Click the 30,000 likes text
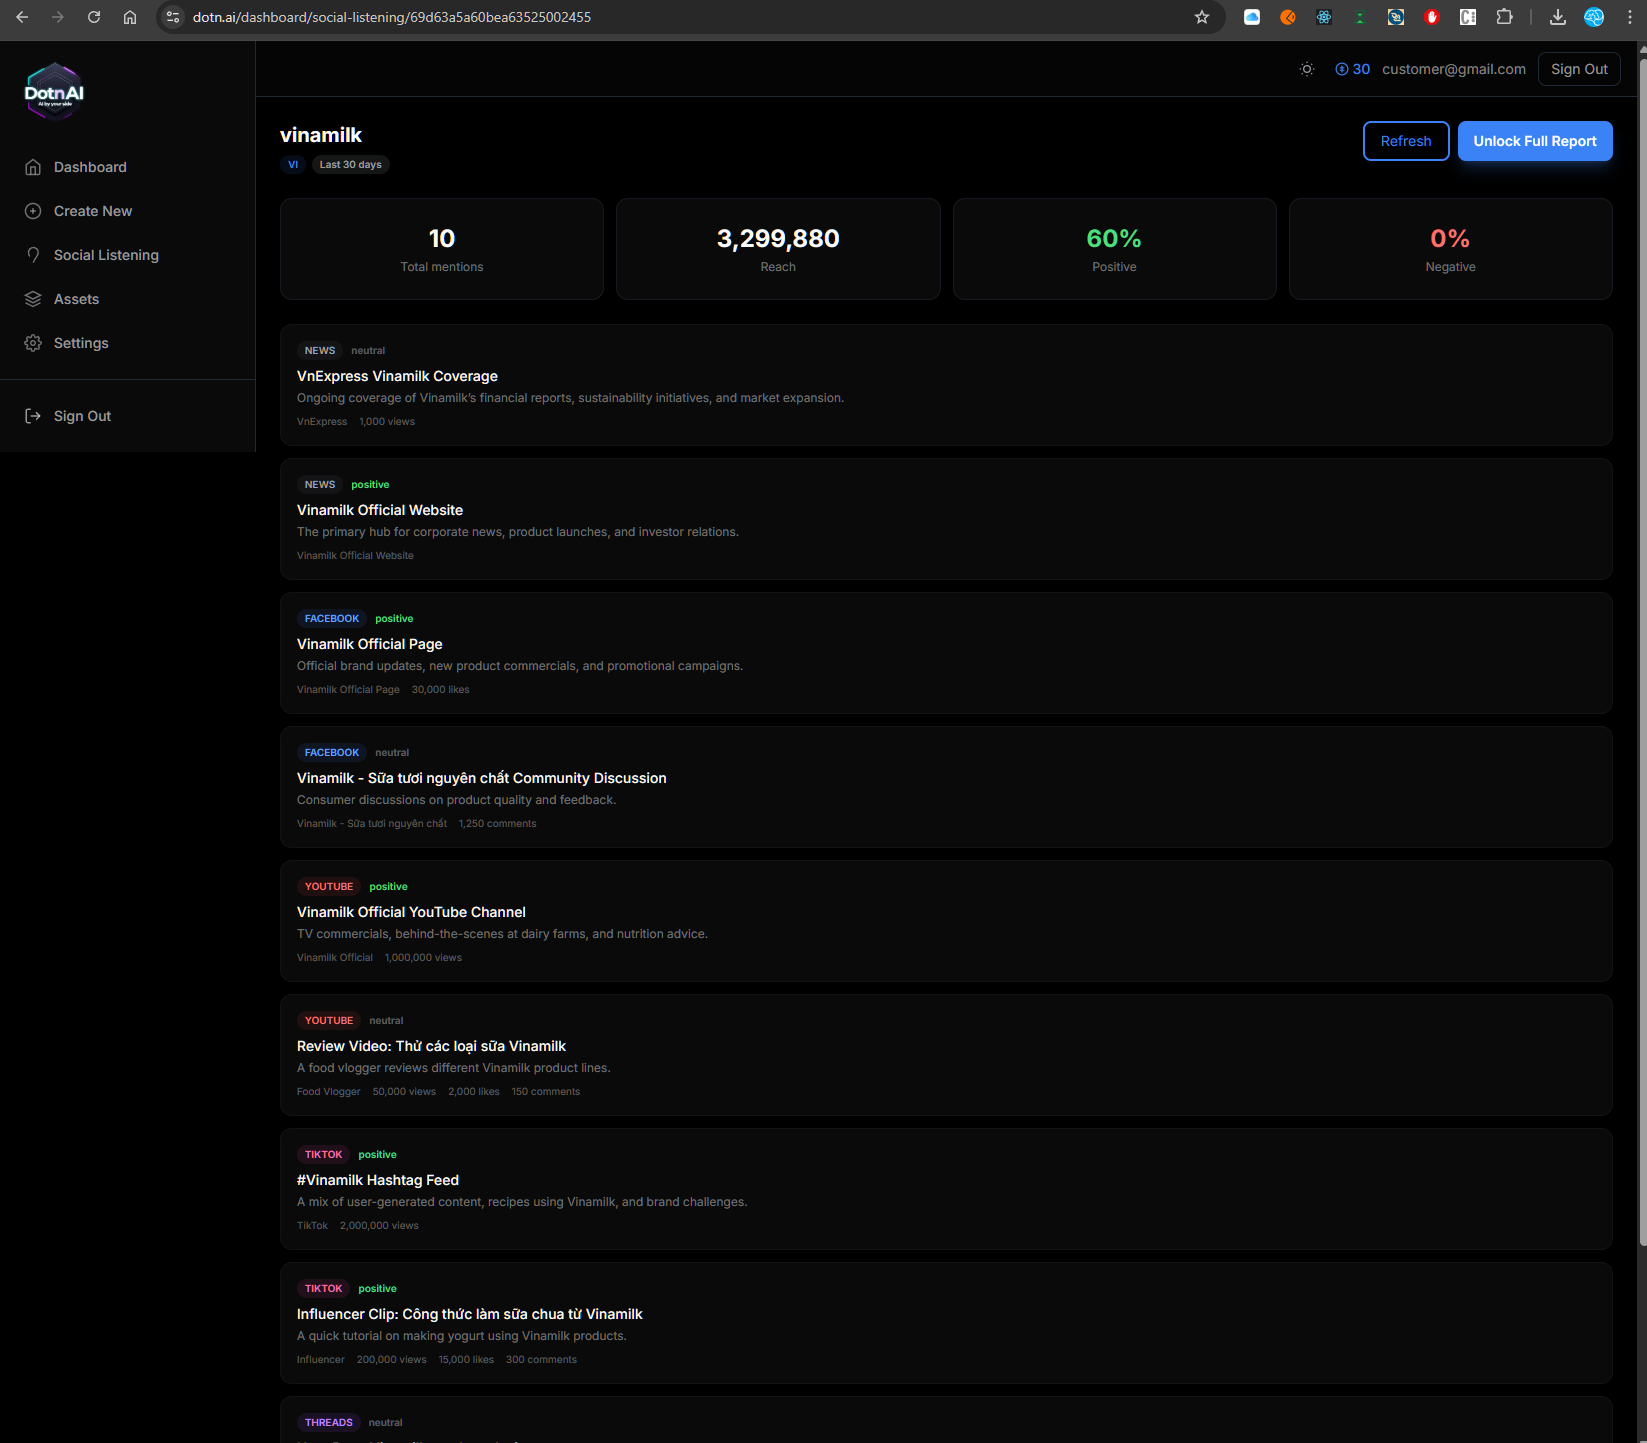The height and width of the screenshot is (1443, 1647). (x=440, y=689)
